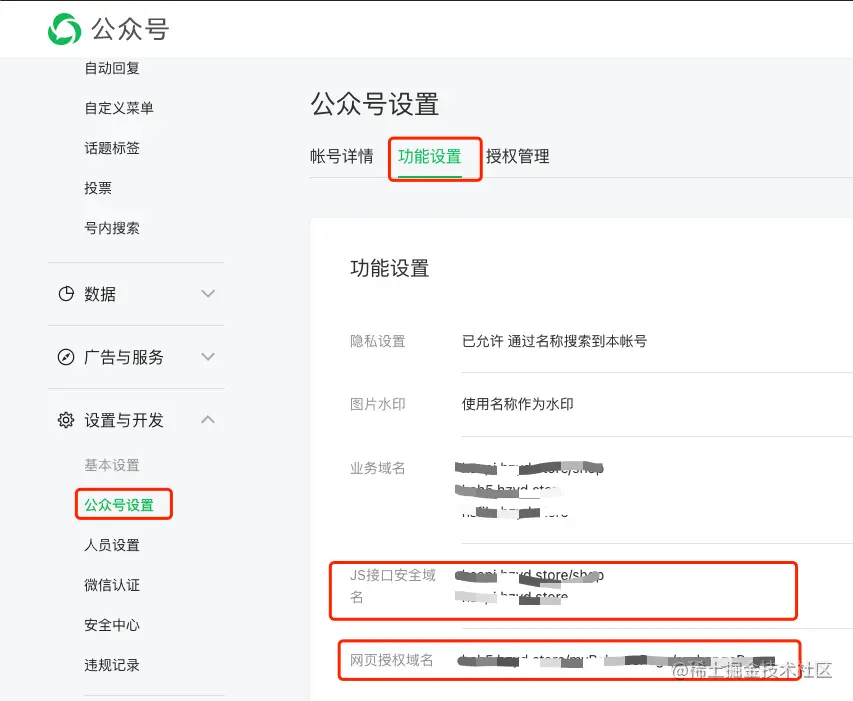
Task: Click the WeChat 公众号 logo icon
Action: click(x=65, y=28)
